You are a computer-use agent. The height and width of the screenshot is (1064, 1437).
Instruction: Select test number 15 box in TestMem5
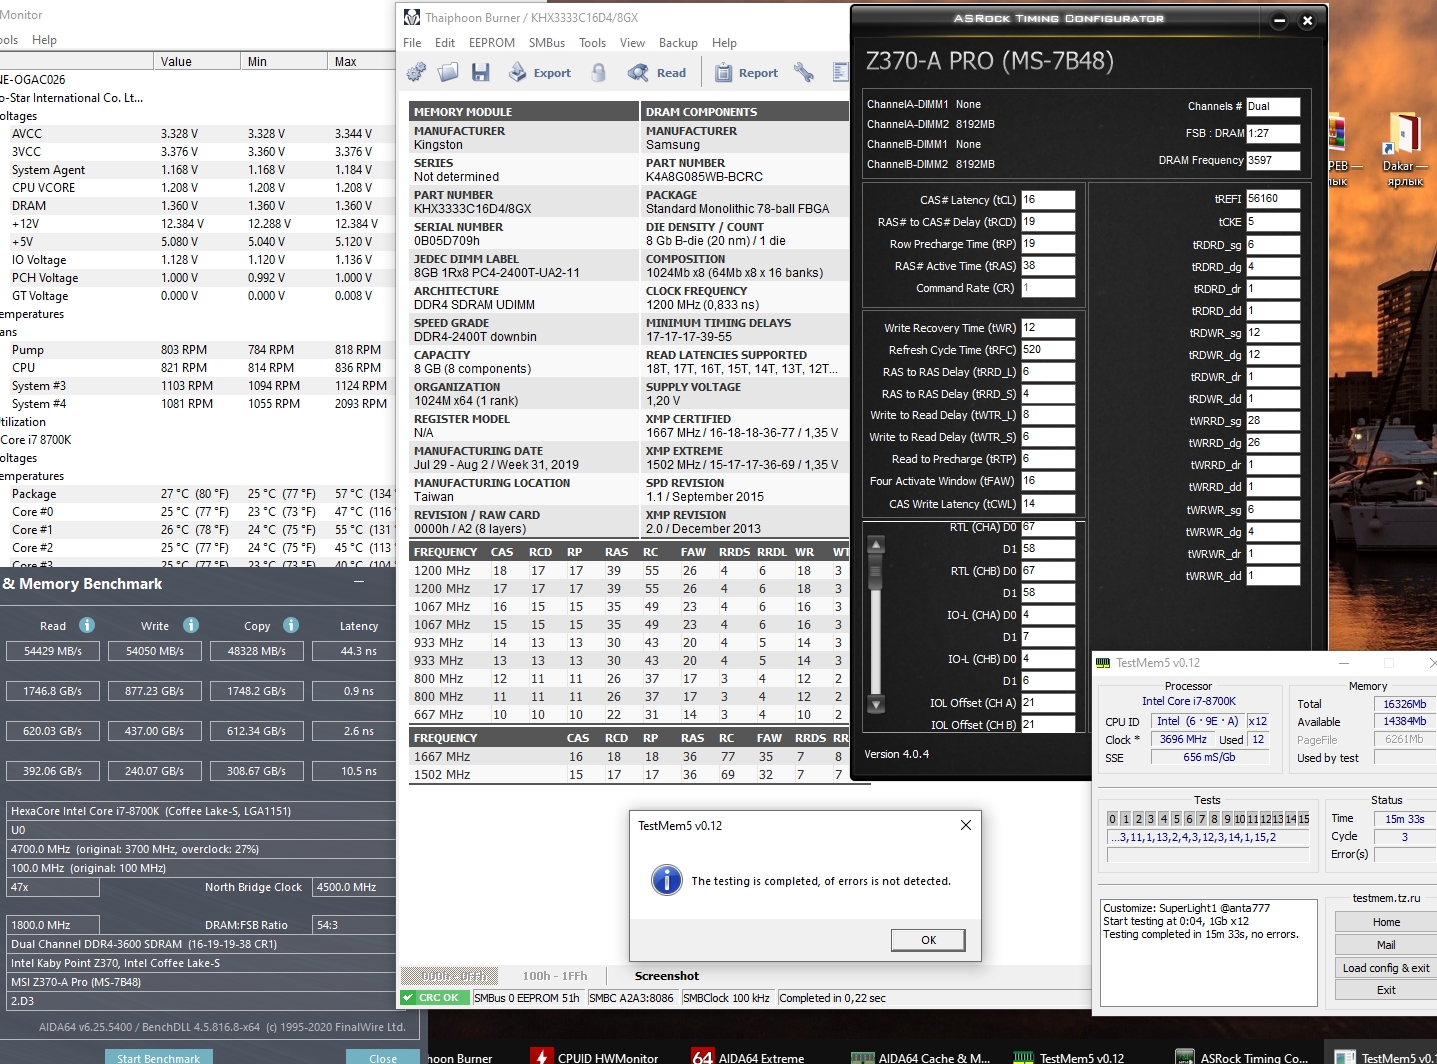(1303, 819)
